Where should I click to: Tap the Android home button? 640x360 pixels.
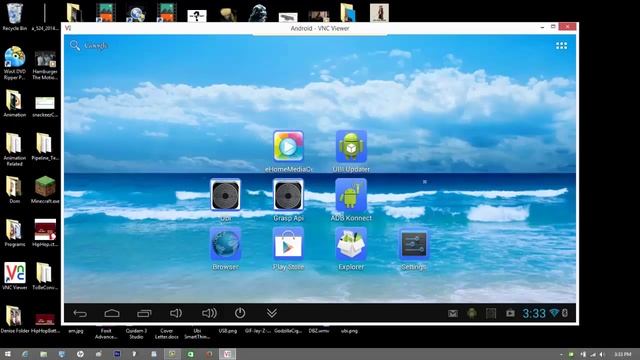coord(112,313)
